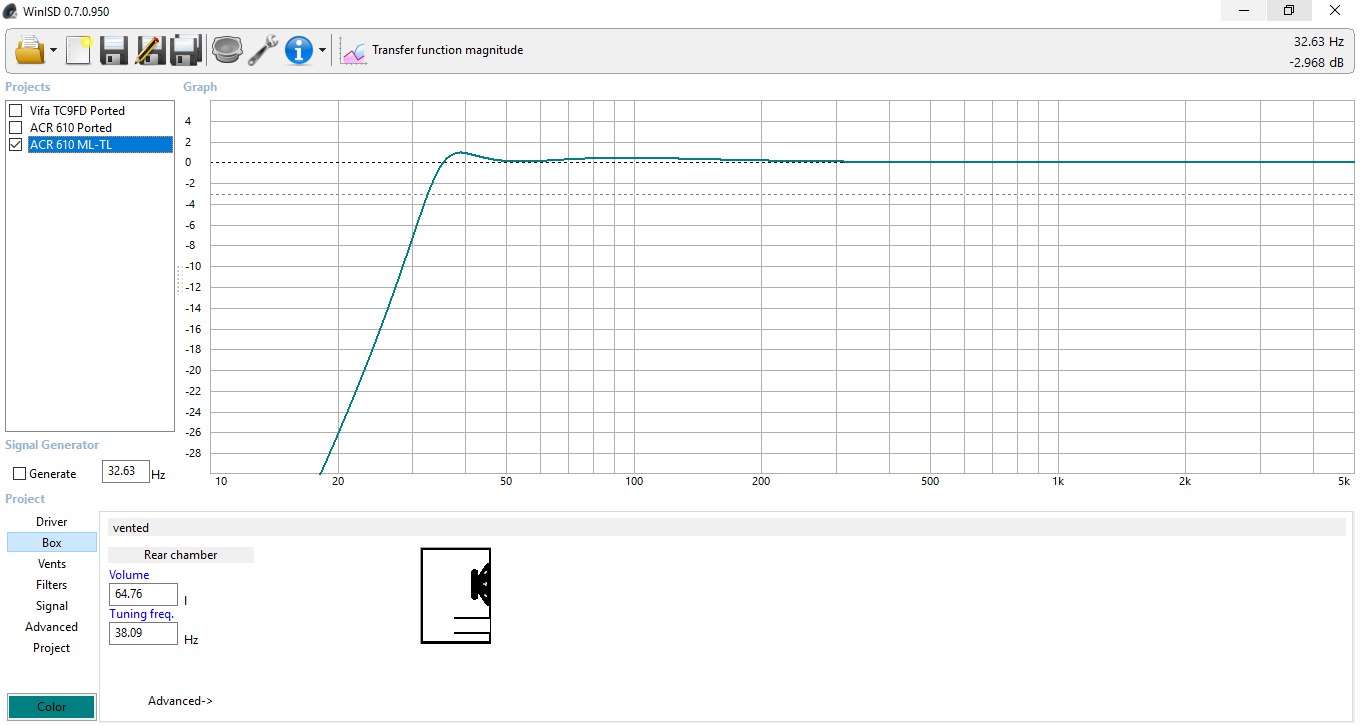Screen dimensions: 1360x726
Task: Click the graph splitter grip handle
Action: click(179, 280)
